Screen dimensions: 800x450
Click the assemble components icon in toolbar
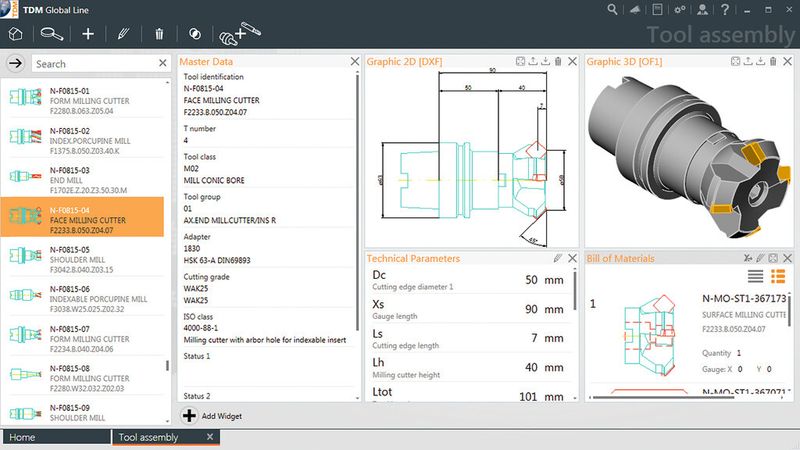coord(239,33)
